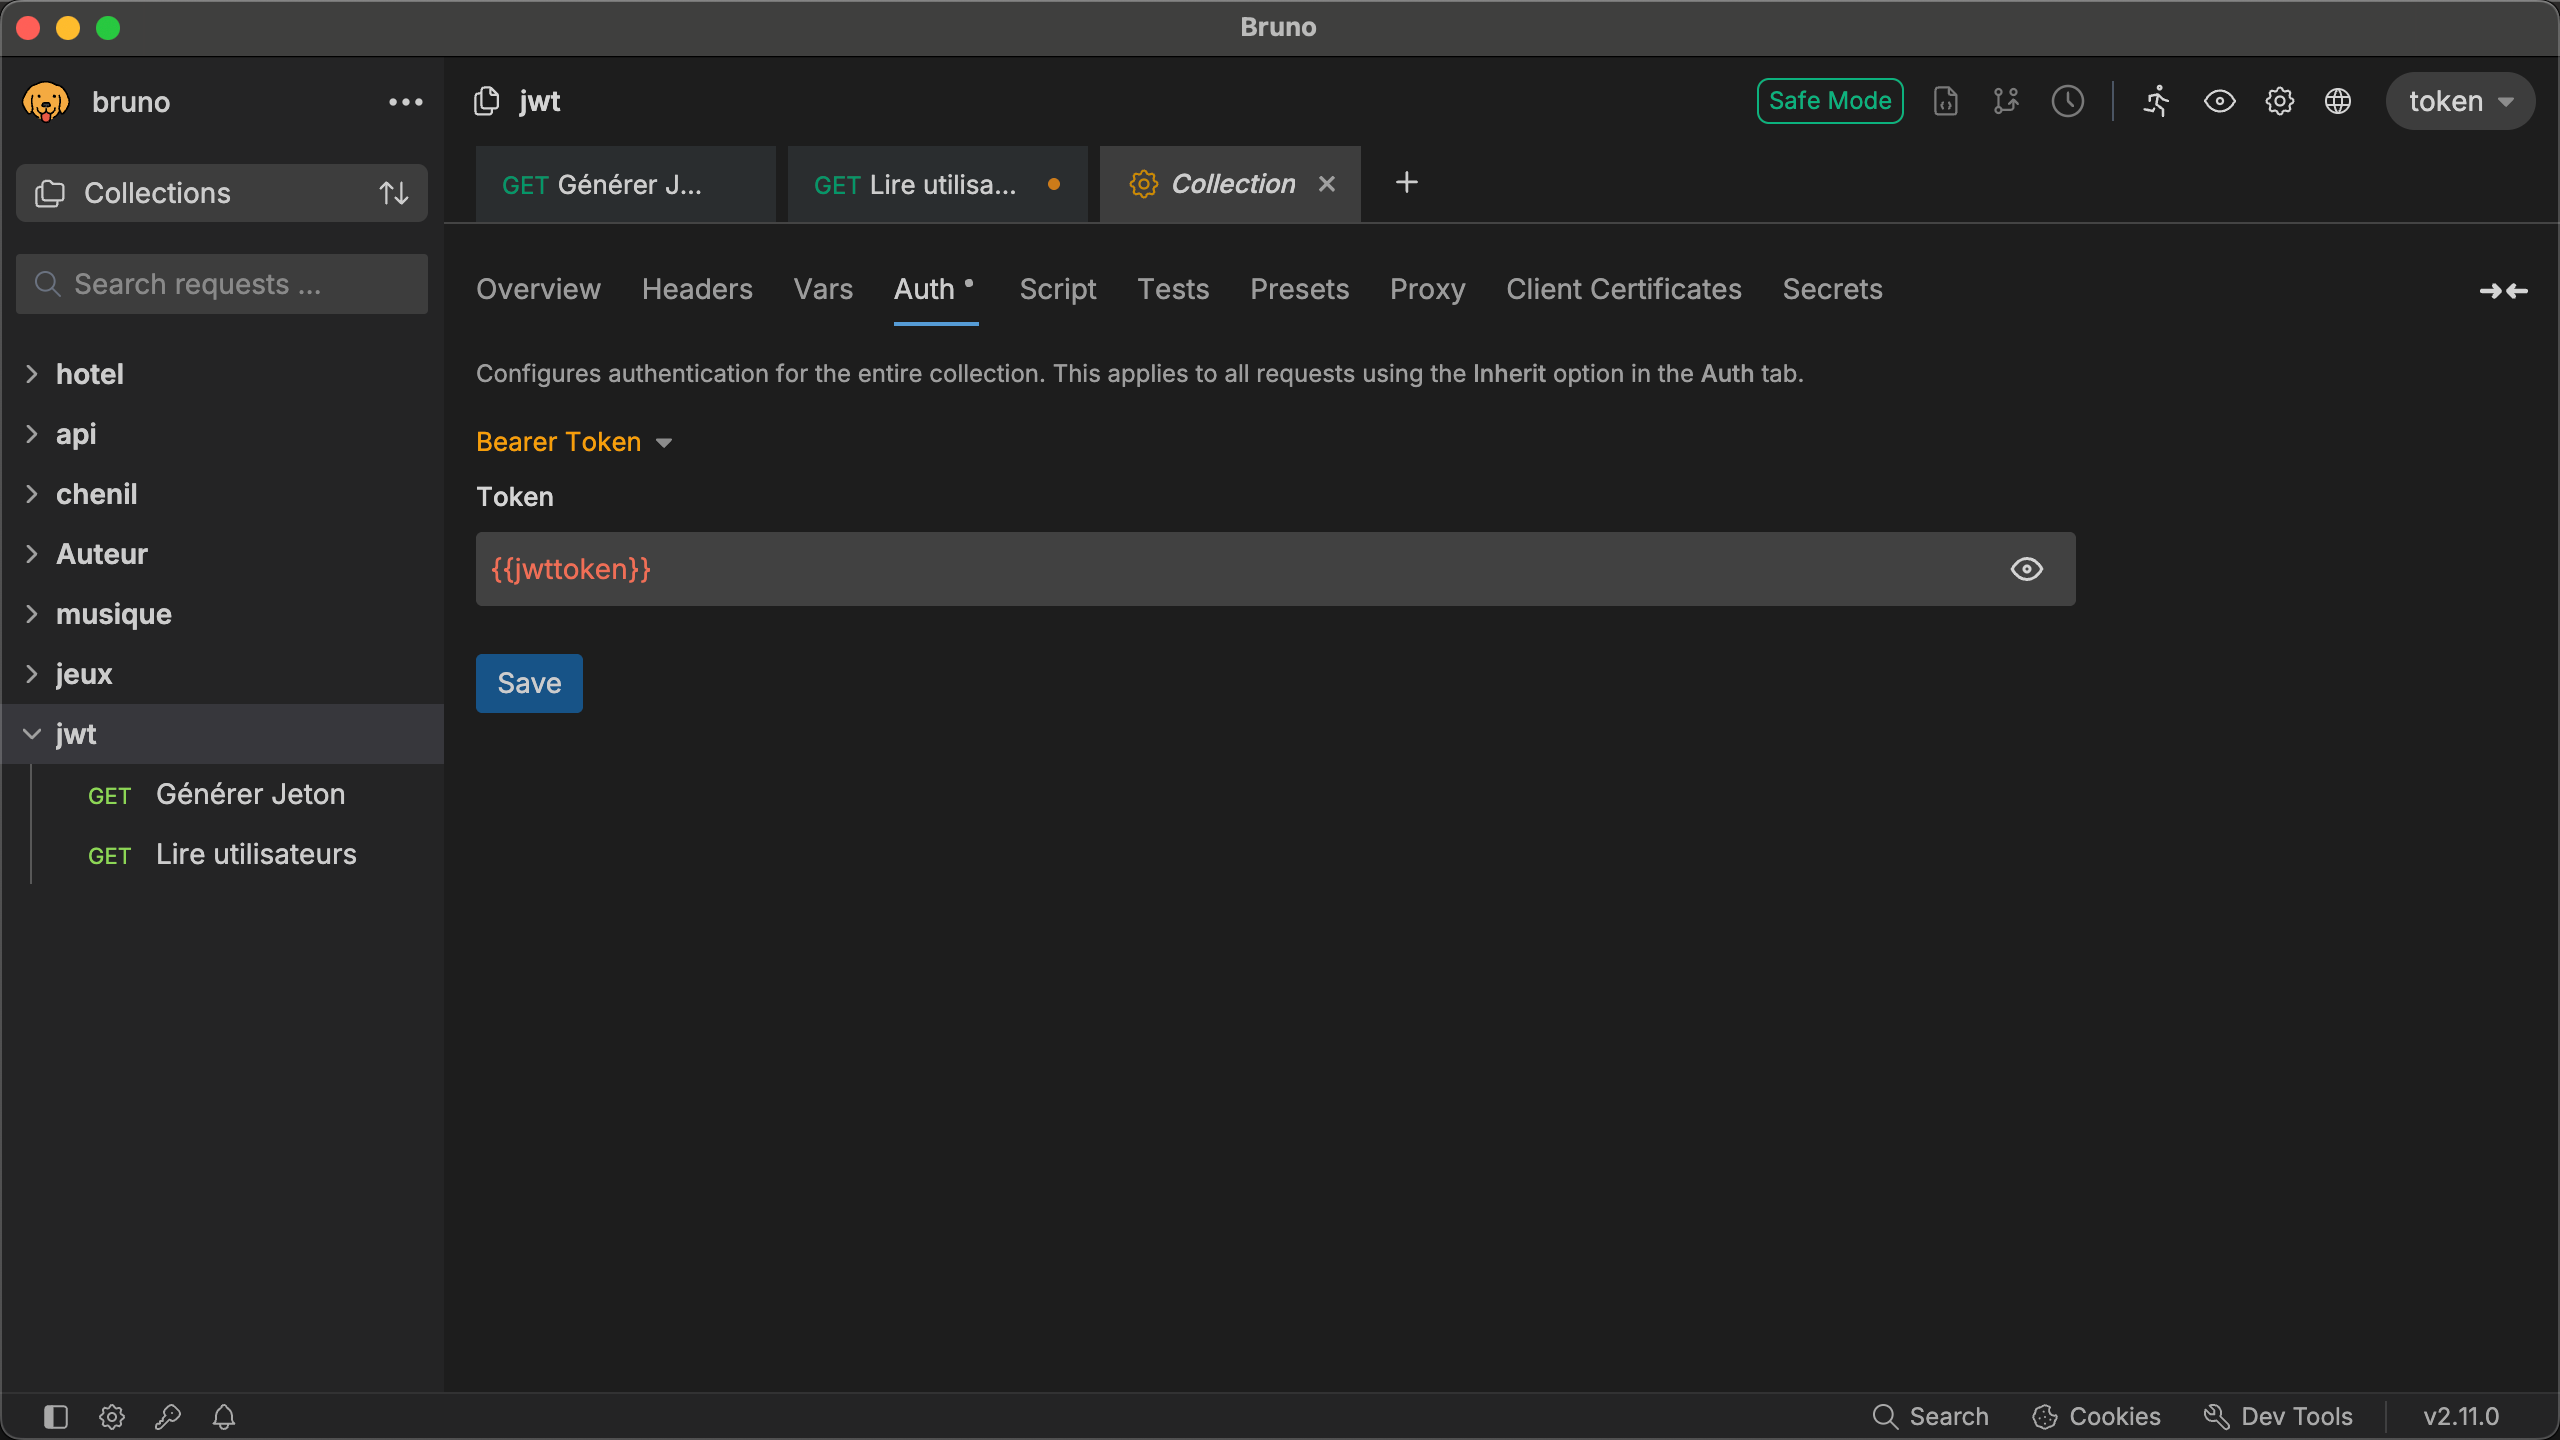Click the runner icon in the top toolbar
This screenshot has width=2560, height=1440.
point(2156,101)
